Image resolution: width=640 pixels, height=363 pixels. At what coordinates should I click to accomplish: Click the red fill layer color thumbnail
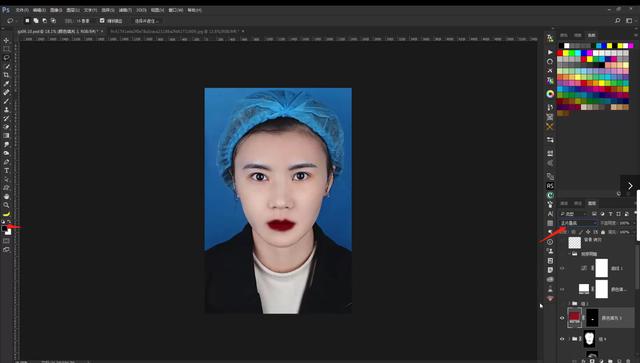click(574, 317)
